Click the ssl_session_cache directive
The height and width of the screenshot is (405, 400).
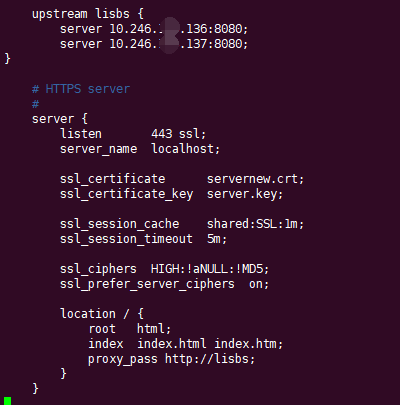[x=119, y=224]
